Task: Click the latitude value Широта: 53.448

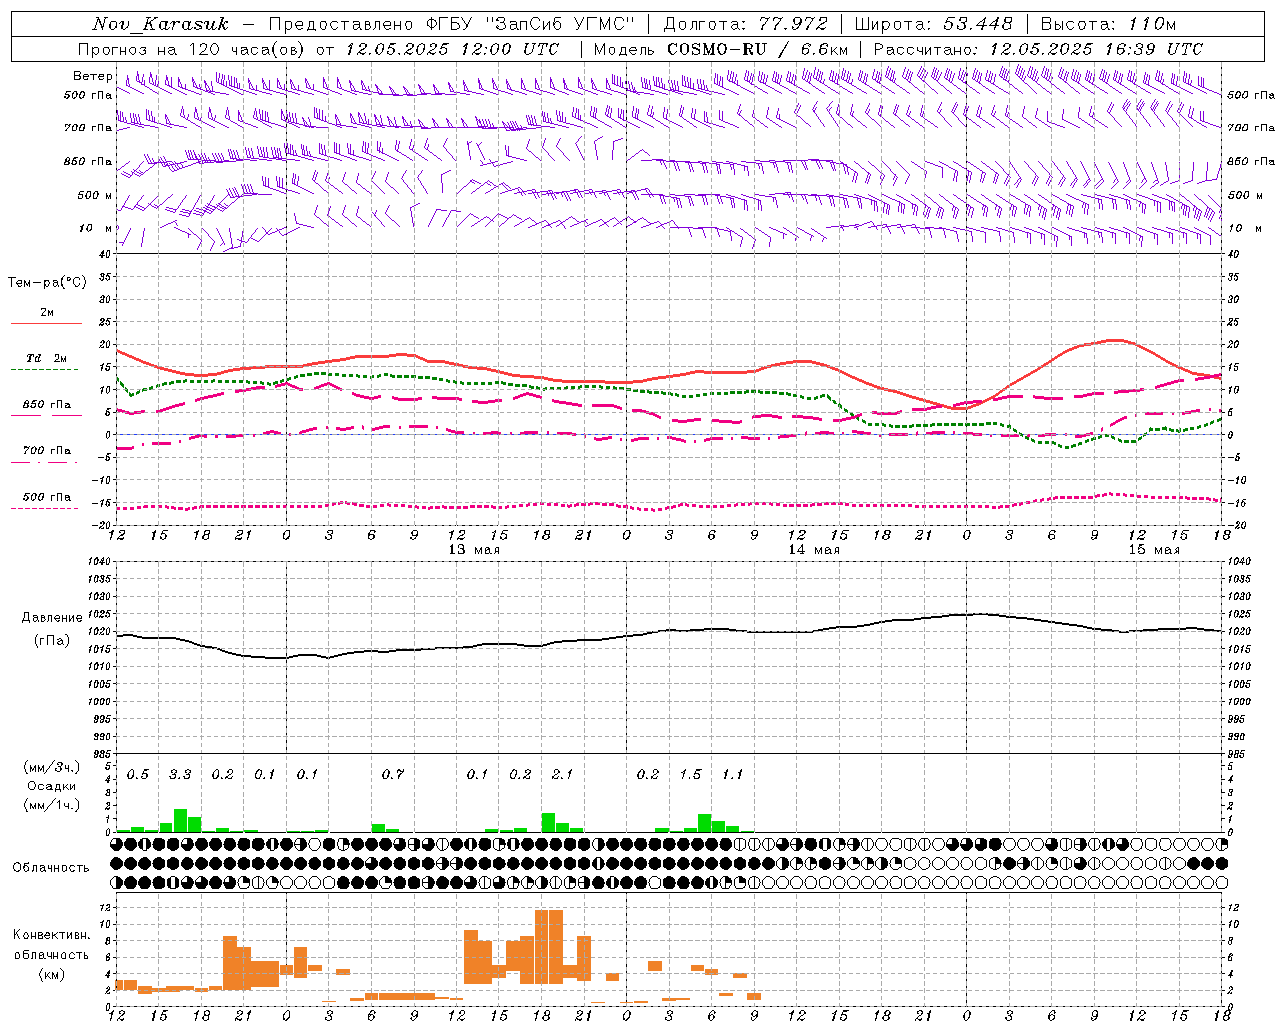Action: coord(933,24)
